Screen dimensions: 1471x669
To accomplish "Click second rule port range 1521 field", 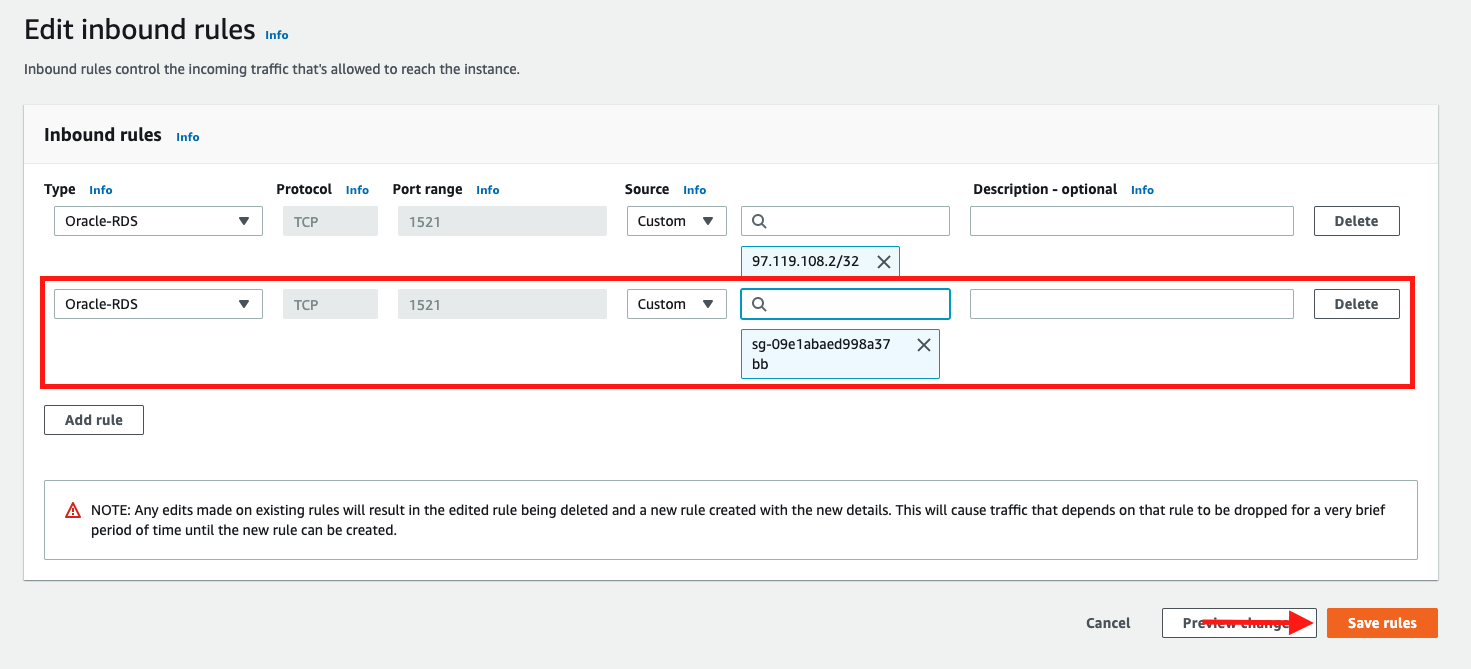I will click(x=502, y=304).
